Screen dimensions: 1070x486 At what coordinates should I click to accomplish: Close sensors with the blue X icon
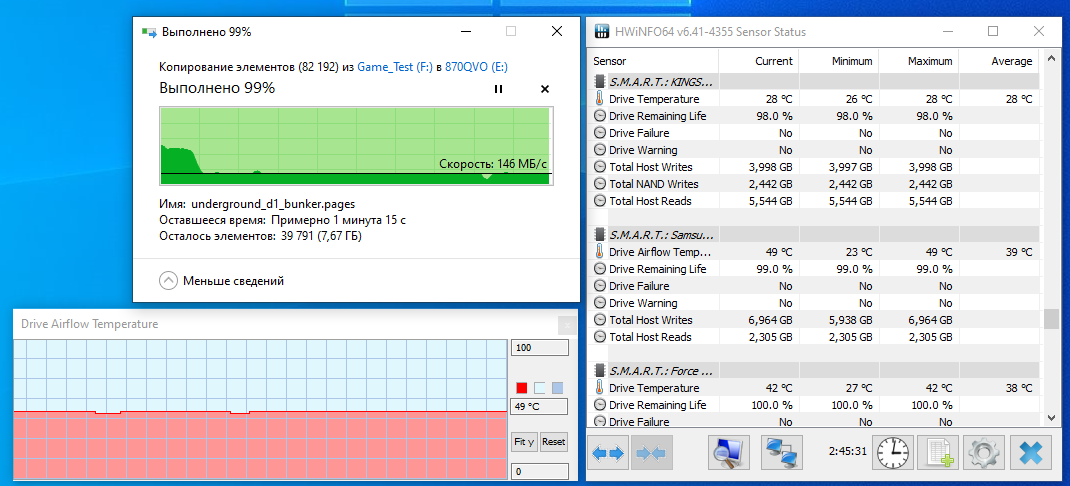[1030, 453]
